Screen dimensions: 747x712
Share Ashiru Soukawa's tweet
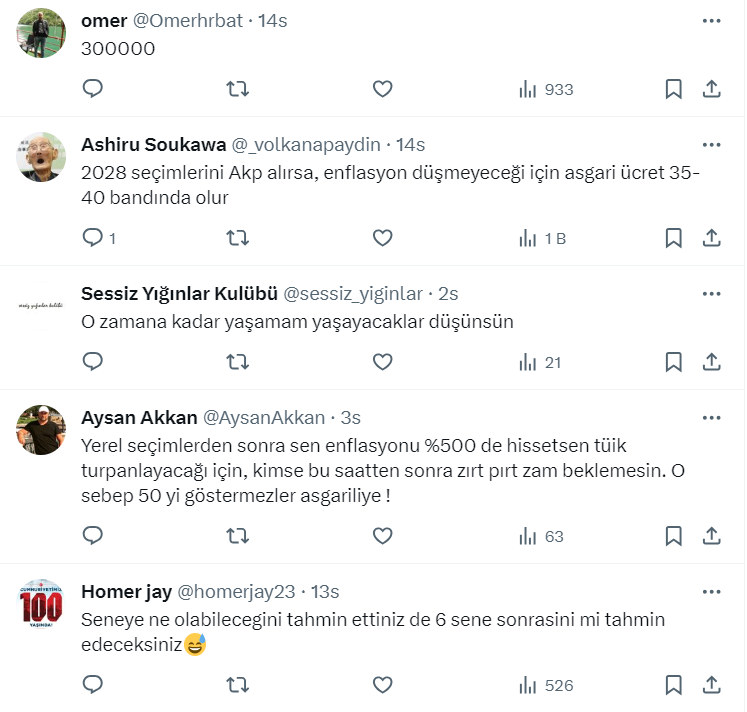pyautogui.click(x=711, y=238)
